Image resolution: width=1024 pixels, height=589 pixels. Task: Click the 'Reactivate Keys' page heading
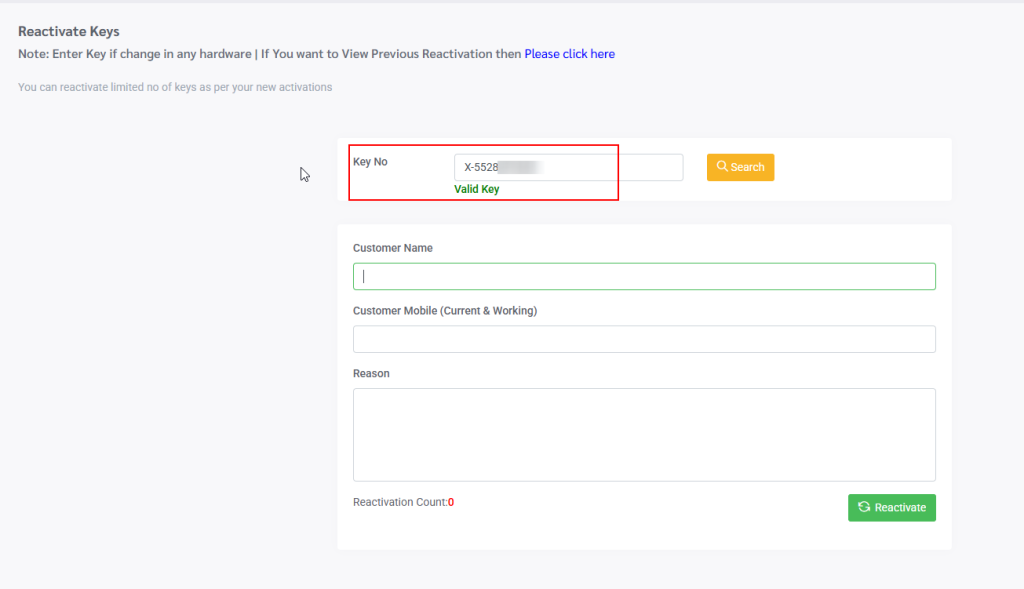click(68, 32)
